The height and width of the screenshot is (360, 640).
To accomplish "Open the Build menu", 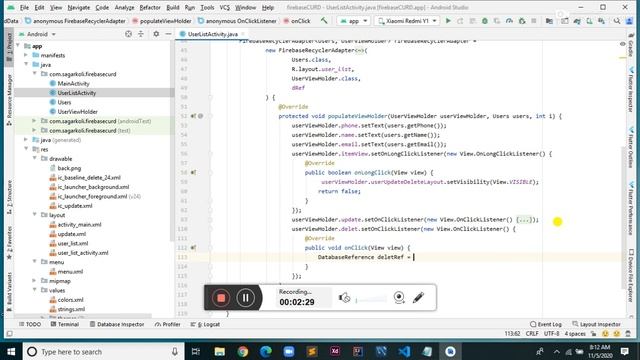I will 173,7.
